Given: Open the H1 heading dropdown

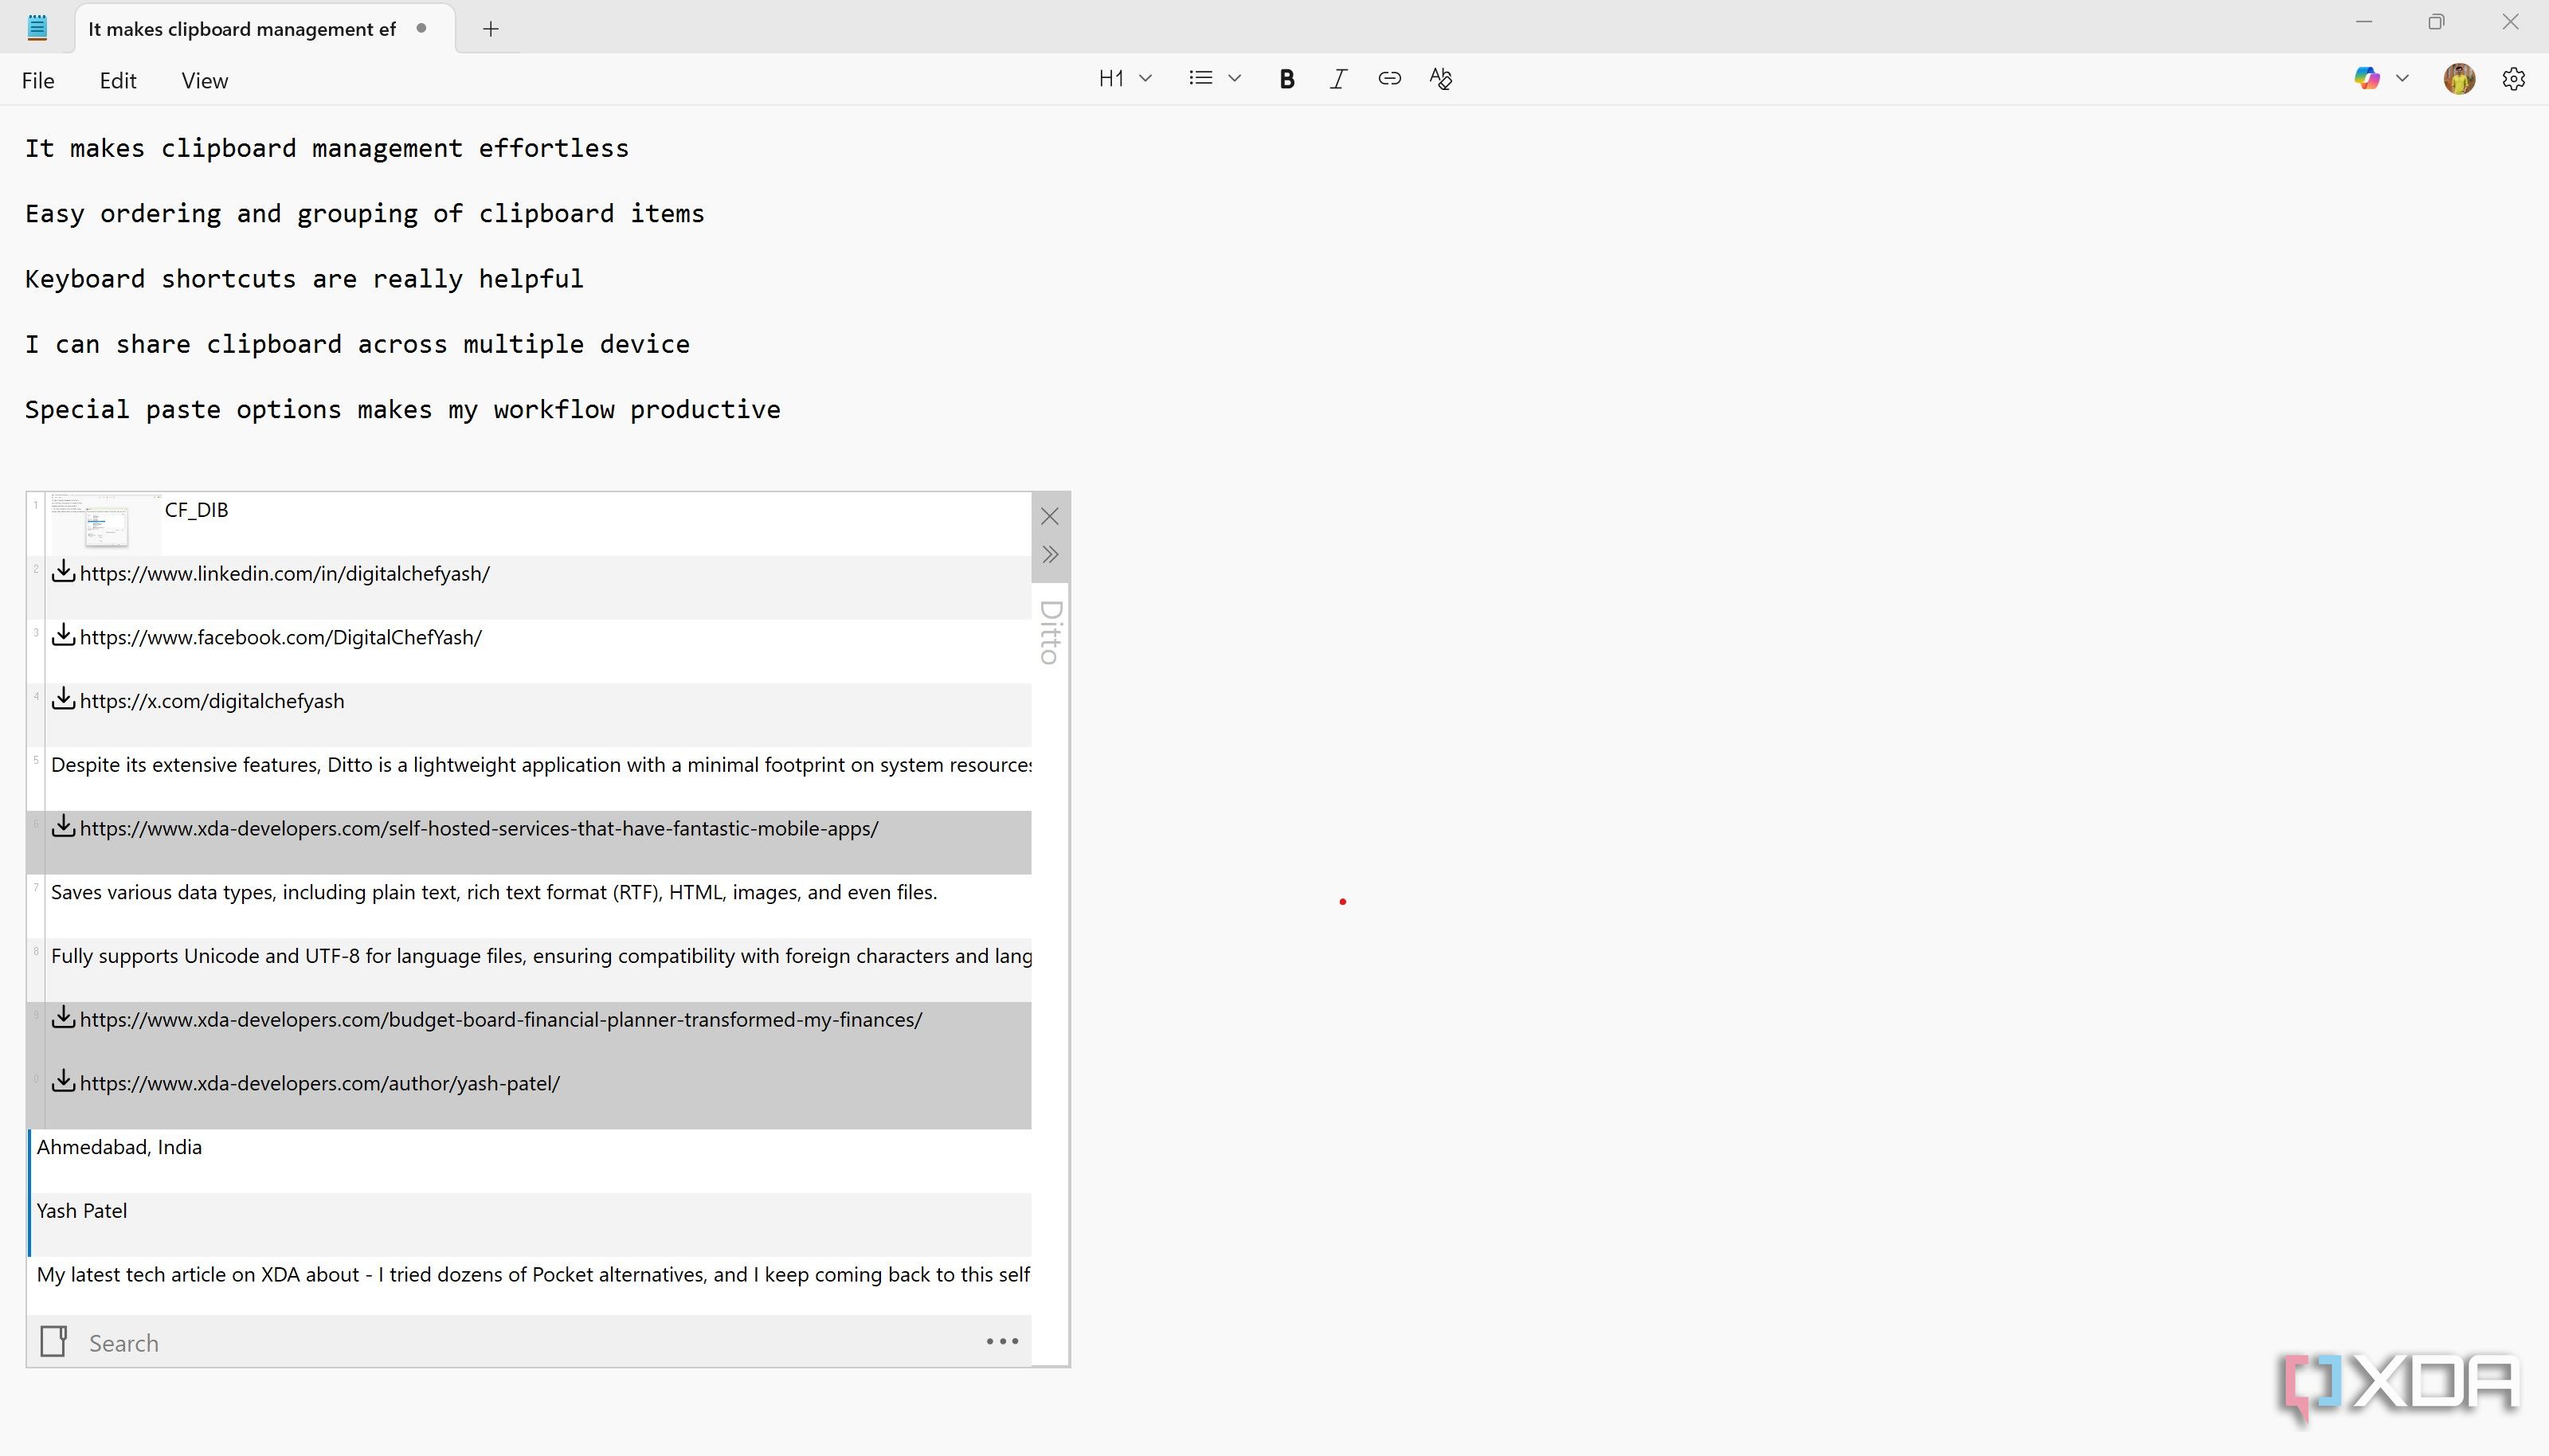Looking at the screenshot, I should click(x=1125, y=78).
